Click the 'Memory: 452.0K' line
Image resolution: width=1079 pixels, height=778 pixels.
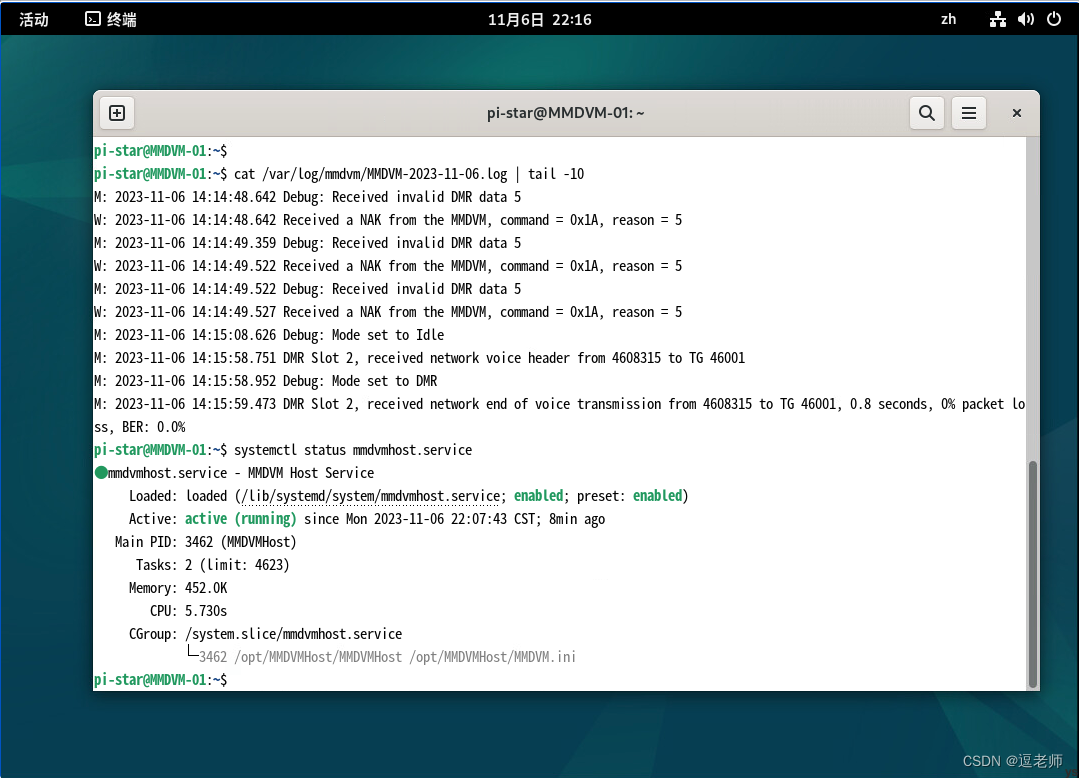tap(178, 588)
